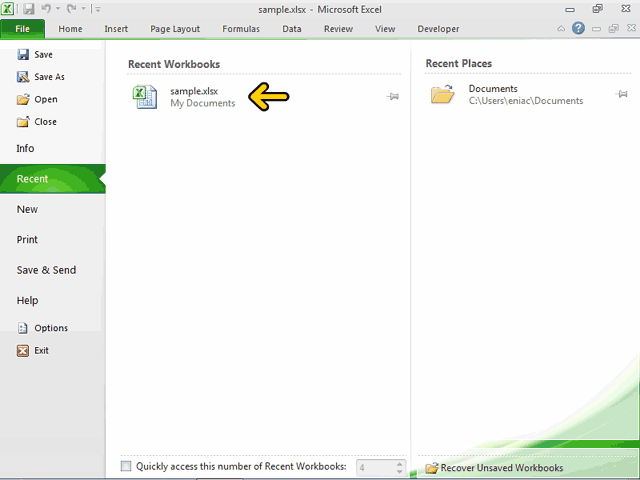Image resolution: width=640 pixels, height=480 pixels.
Task: Click the Excel workbook icon beside sample.xlsx
Action: pyautogui.click(x=145, y=97)
